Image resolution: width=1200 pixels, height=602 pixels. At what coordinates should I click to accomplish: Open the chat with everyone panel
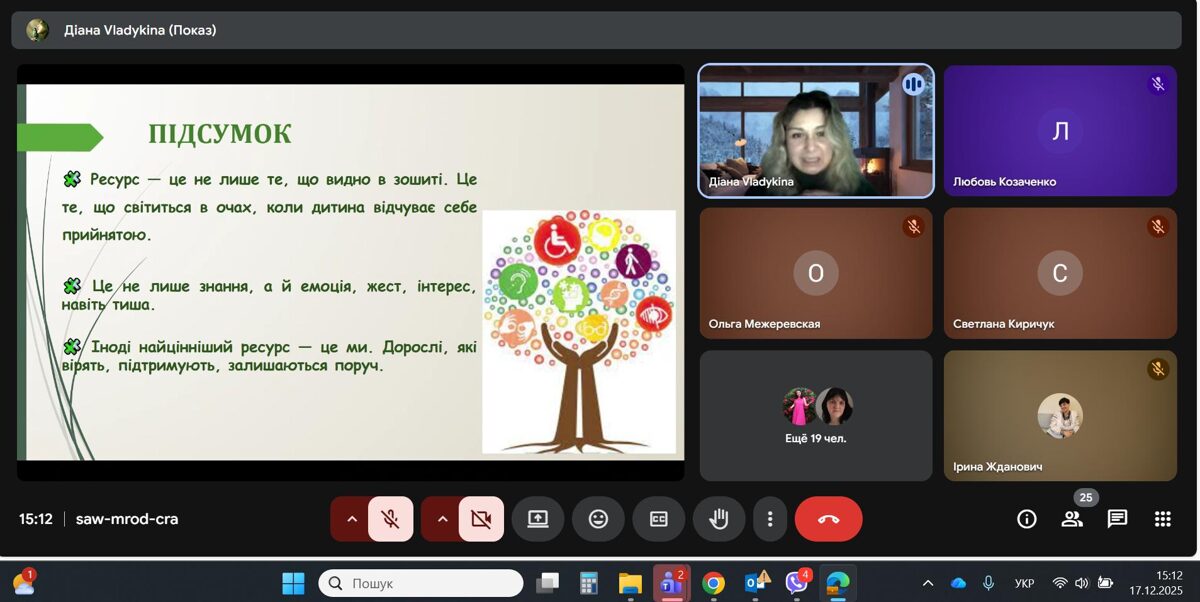(x=1117, y=519)
